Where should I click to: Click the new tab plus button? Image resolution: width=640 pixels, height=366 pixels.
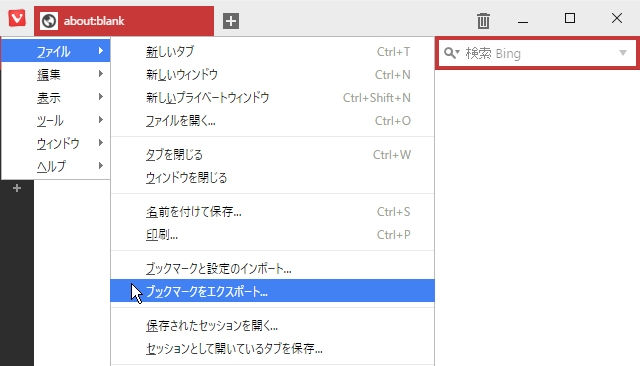pos(231,21)
